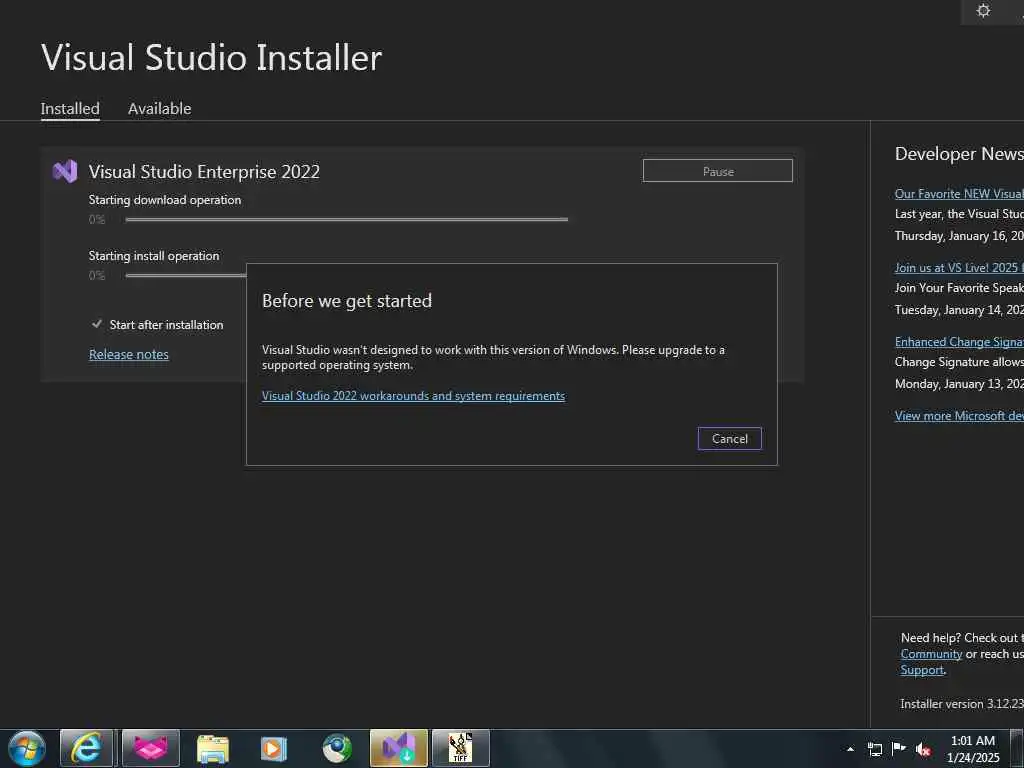Launch Windows Media Player from taskbar
This screenshot has width=1024, height=768.
tap(274, 748)
